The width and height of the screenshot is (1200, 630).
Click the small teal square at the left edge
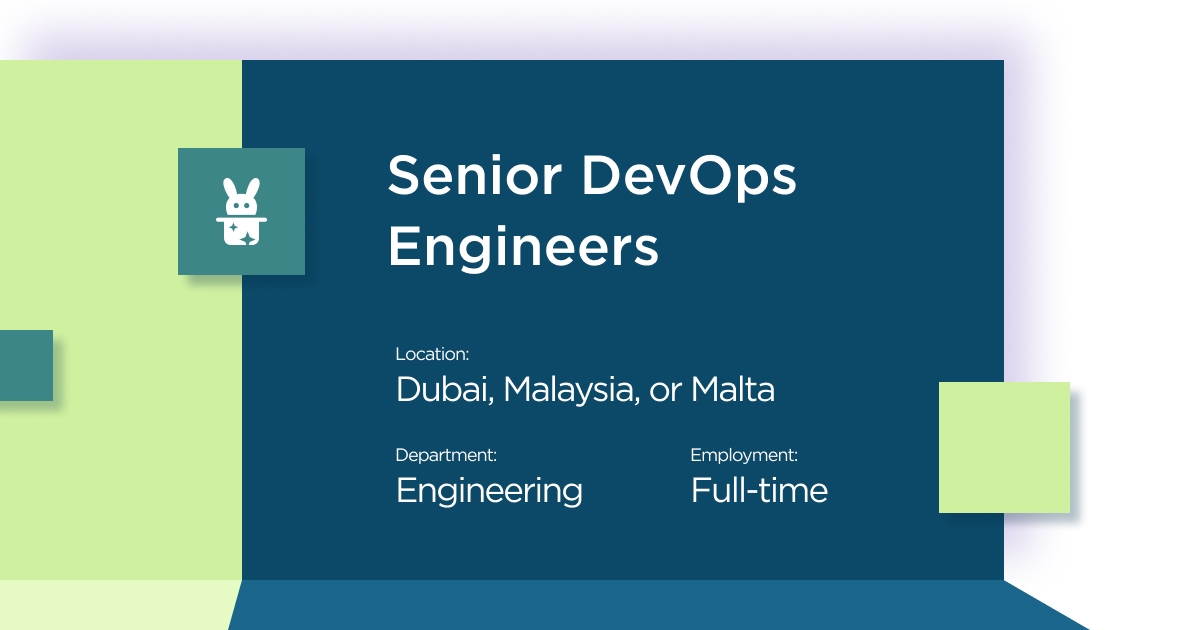click(x=26, y=365)
